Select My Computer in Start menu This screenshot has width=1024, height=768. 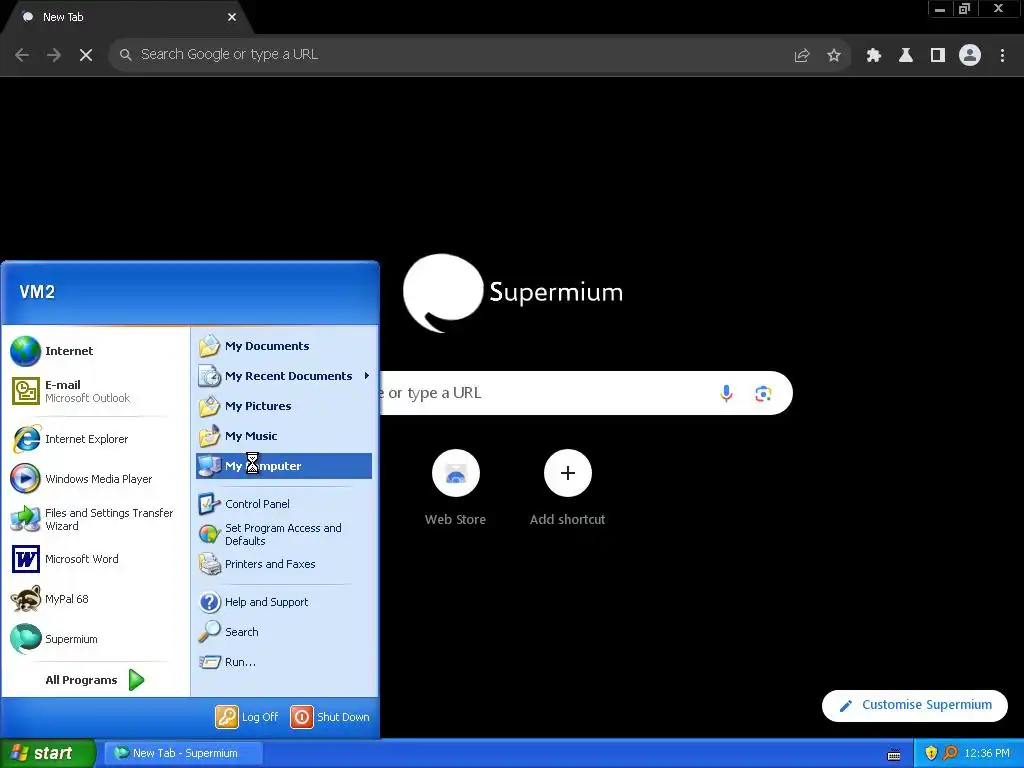click(x=284, y=466)
